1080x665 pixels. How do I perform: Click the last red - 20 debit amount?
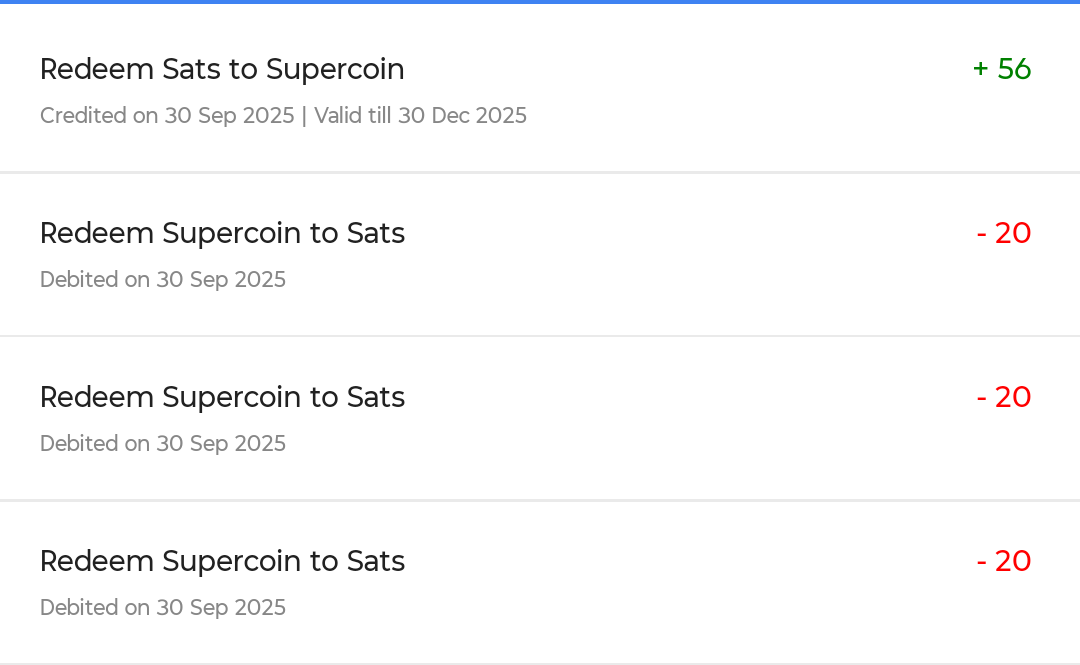[1003, 562]
